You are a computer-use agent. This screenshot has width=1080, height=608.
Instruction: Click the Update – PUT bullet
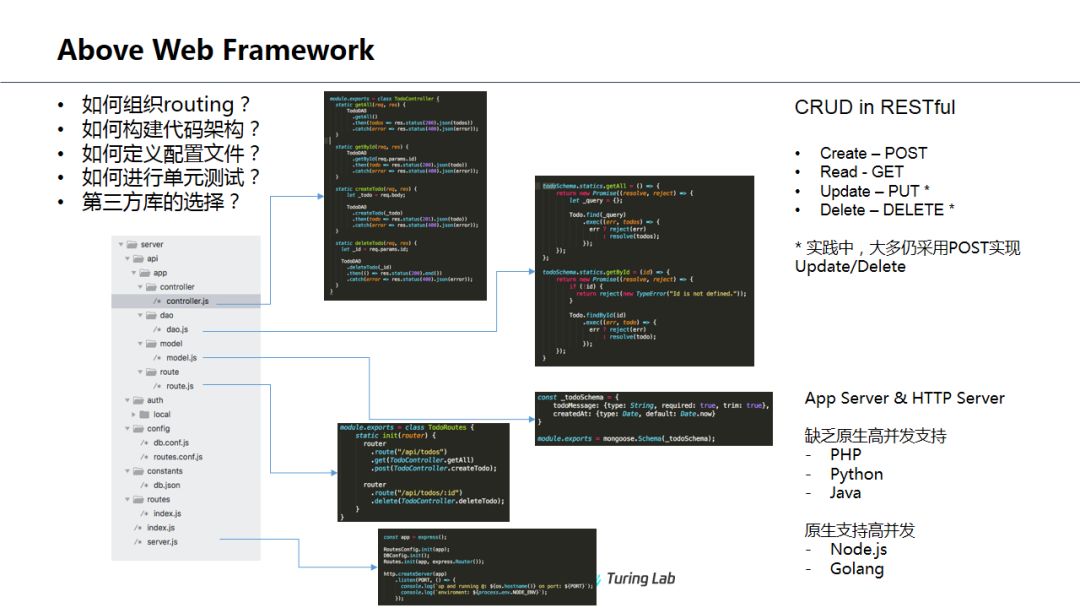[875, 191]
